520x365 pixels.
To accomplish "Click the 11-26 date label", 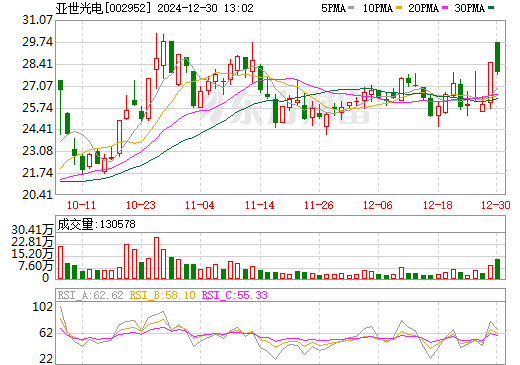I will pos(319,205).
